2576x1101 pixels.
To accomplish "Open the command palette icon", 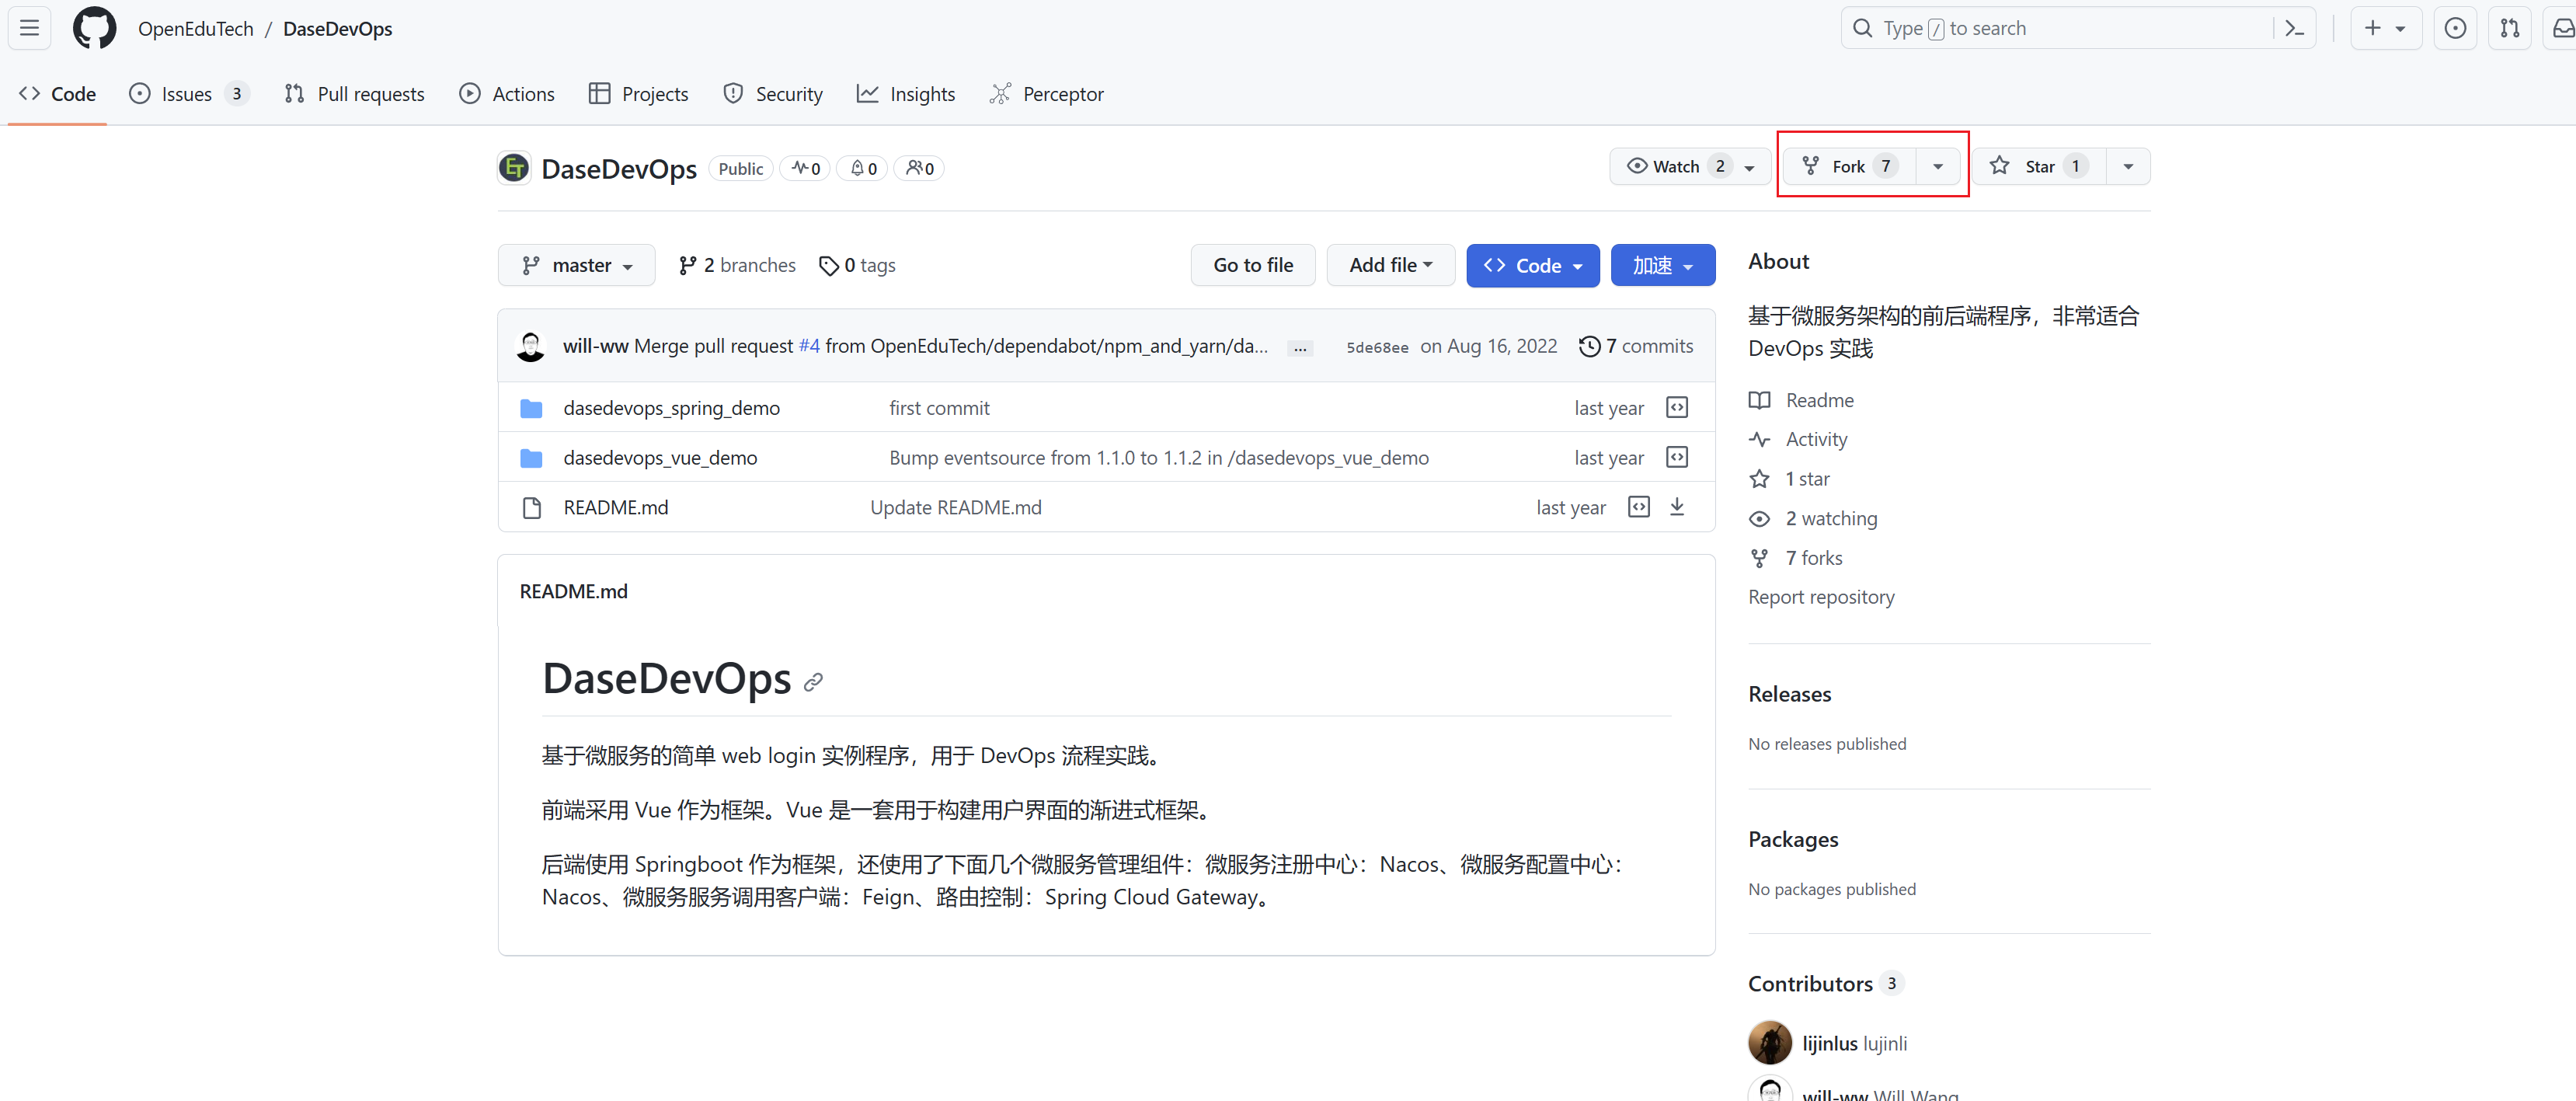I will pos(2294,28).
